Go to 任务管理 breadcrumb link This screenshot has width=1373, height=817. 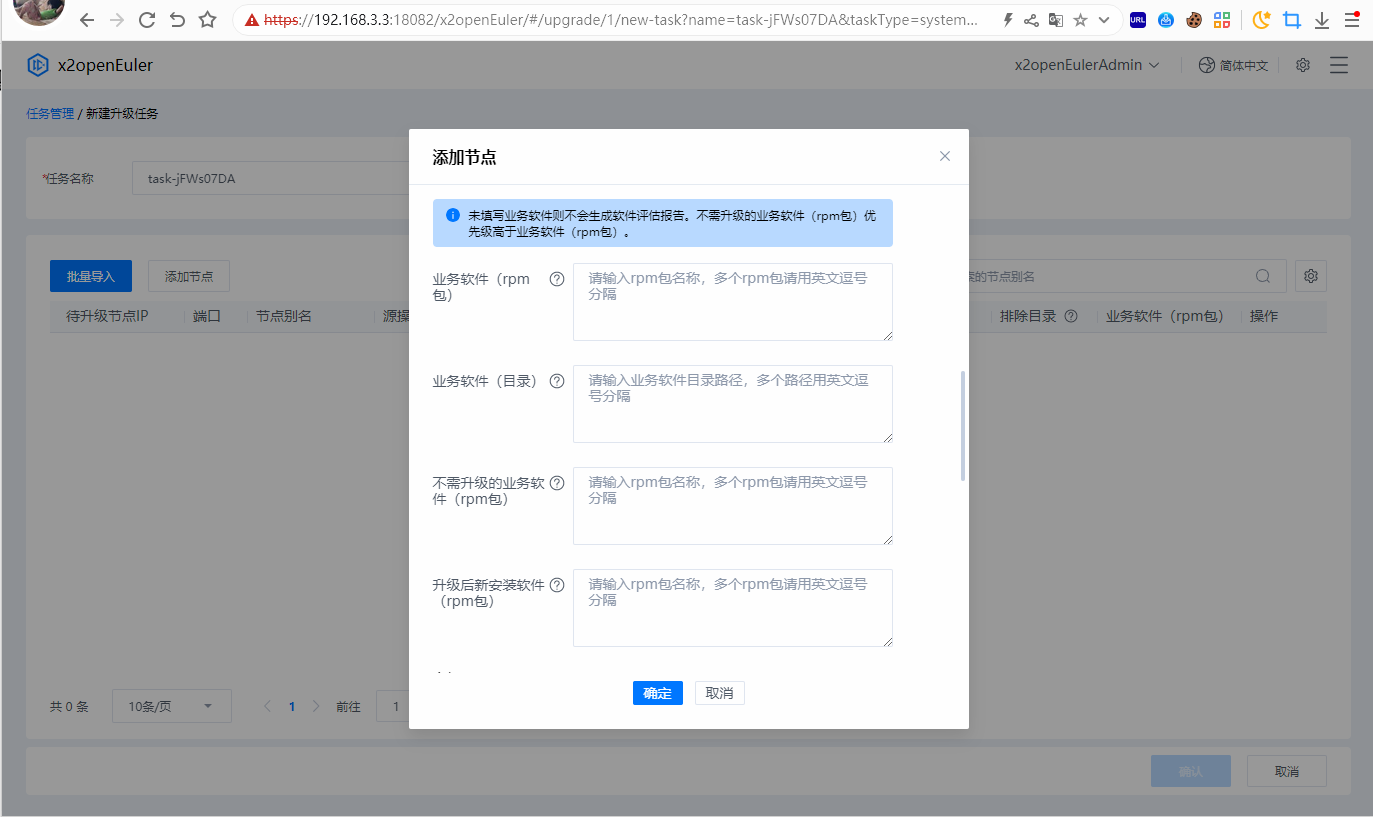click(x=50, y=114)
